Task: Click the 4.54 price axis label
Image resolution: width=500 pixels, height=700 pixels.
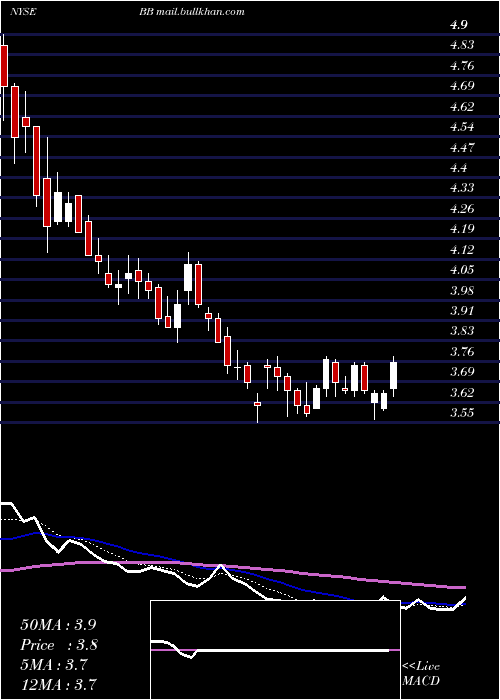Action: (x=462, y=126)
